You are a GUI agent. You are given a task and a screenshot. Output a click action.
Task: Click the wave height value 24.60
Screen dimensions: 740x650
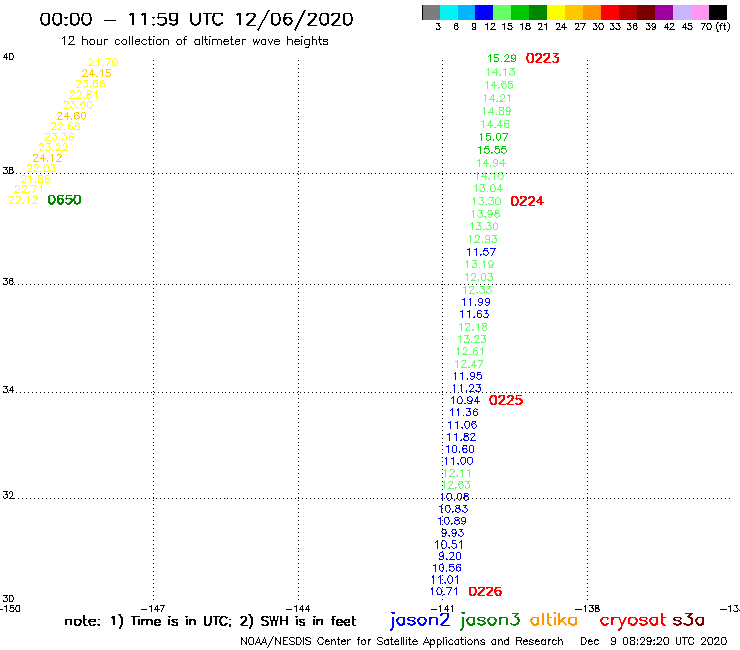pyautogui.click(x=72, y=116)
